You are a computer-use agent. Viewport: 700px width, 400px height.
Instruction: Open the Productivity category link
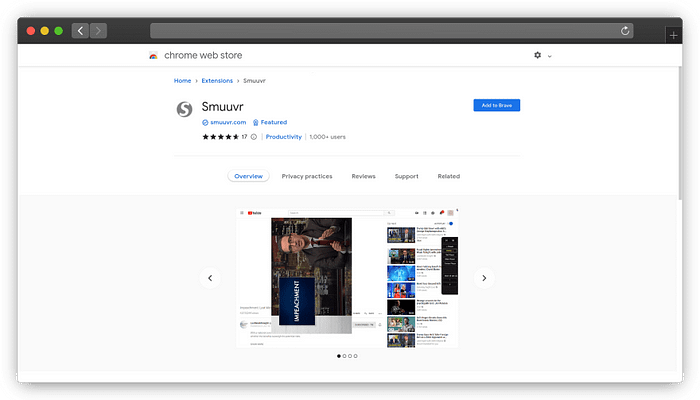pyautogui.click(x=283, y=137)
